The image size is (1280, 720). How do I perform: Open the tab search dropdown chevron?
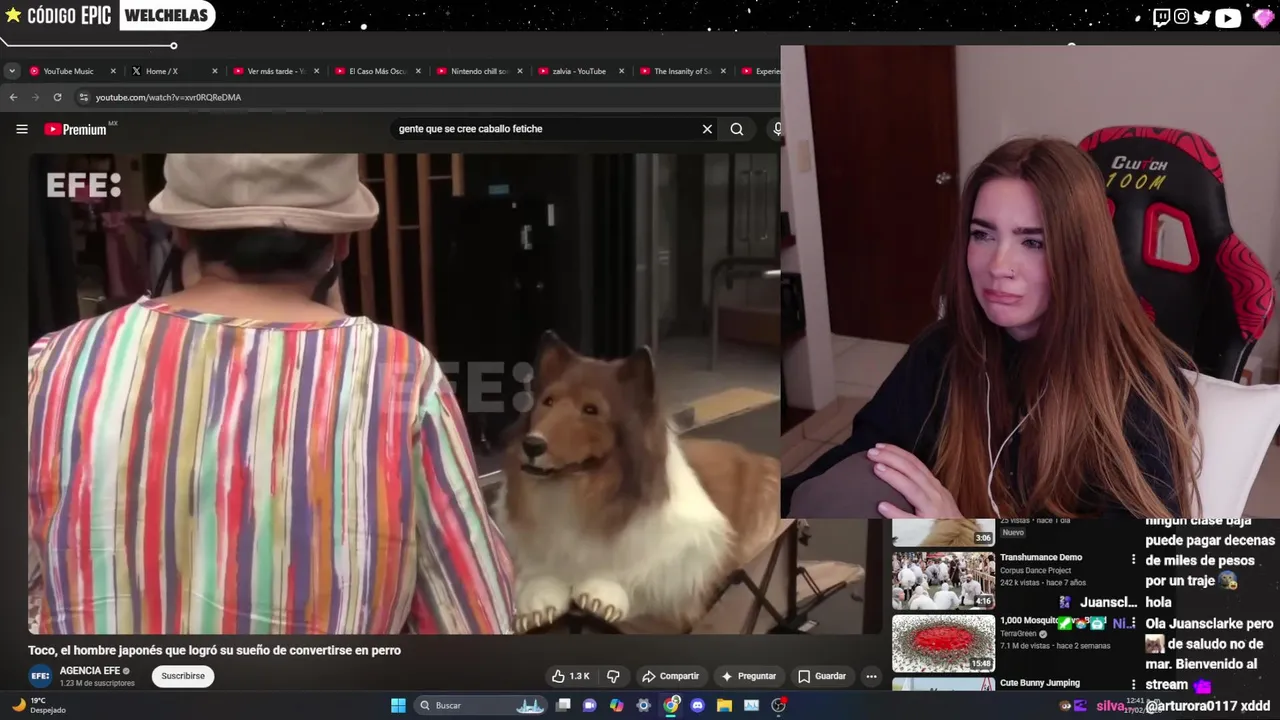[x=11, y=71]
